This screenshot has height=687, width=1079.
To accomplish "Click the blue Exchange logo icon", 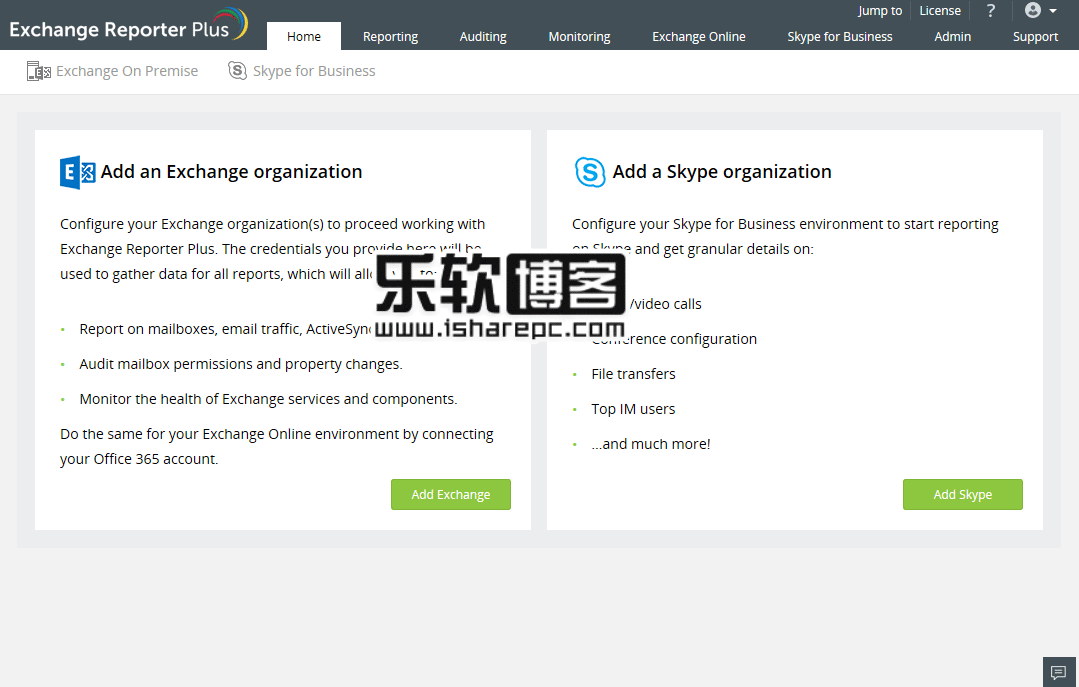I will click(78, 172).
